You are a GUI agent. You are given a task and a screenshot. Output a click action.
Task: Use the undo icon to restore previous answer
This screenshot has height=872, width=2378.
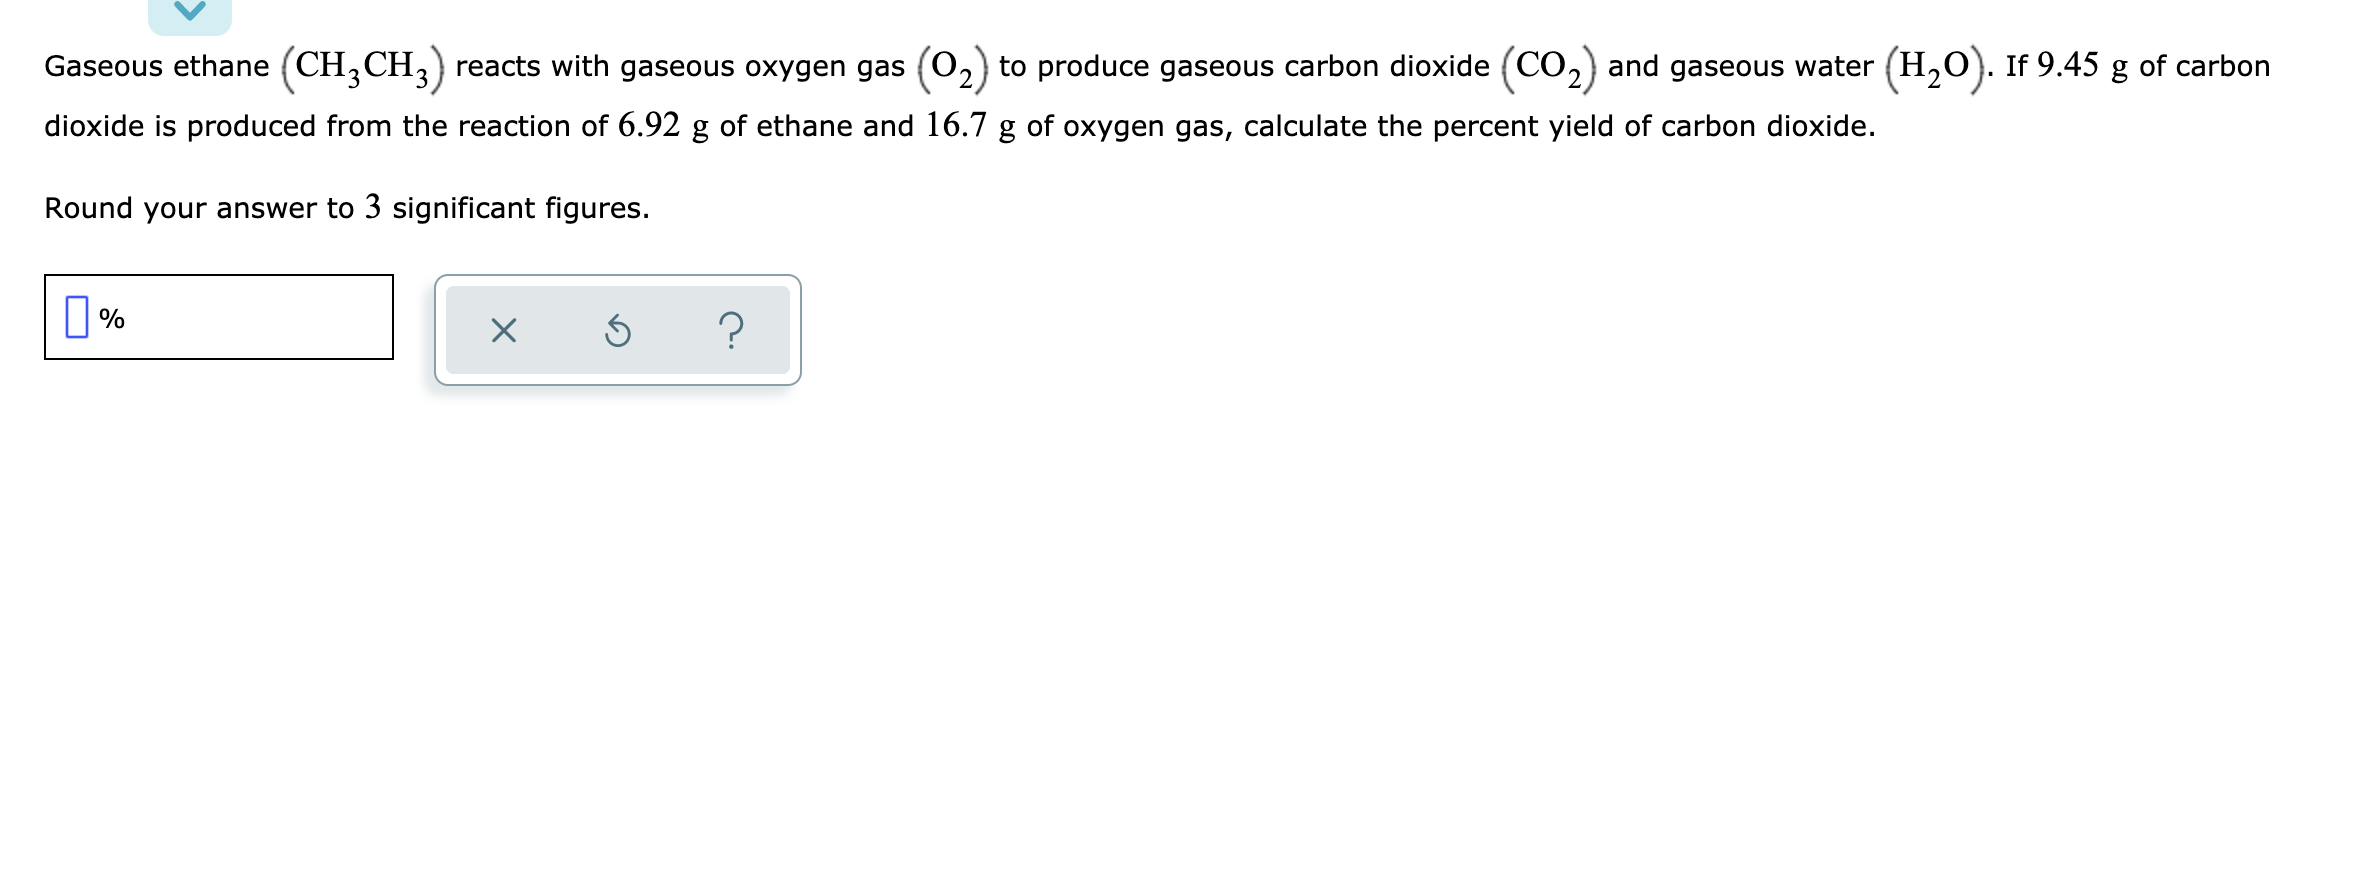618,331
